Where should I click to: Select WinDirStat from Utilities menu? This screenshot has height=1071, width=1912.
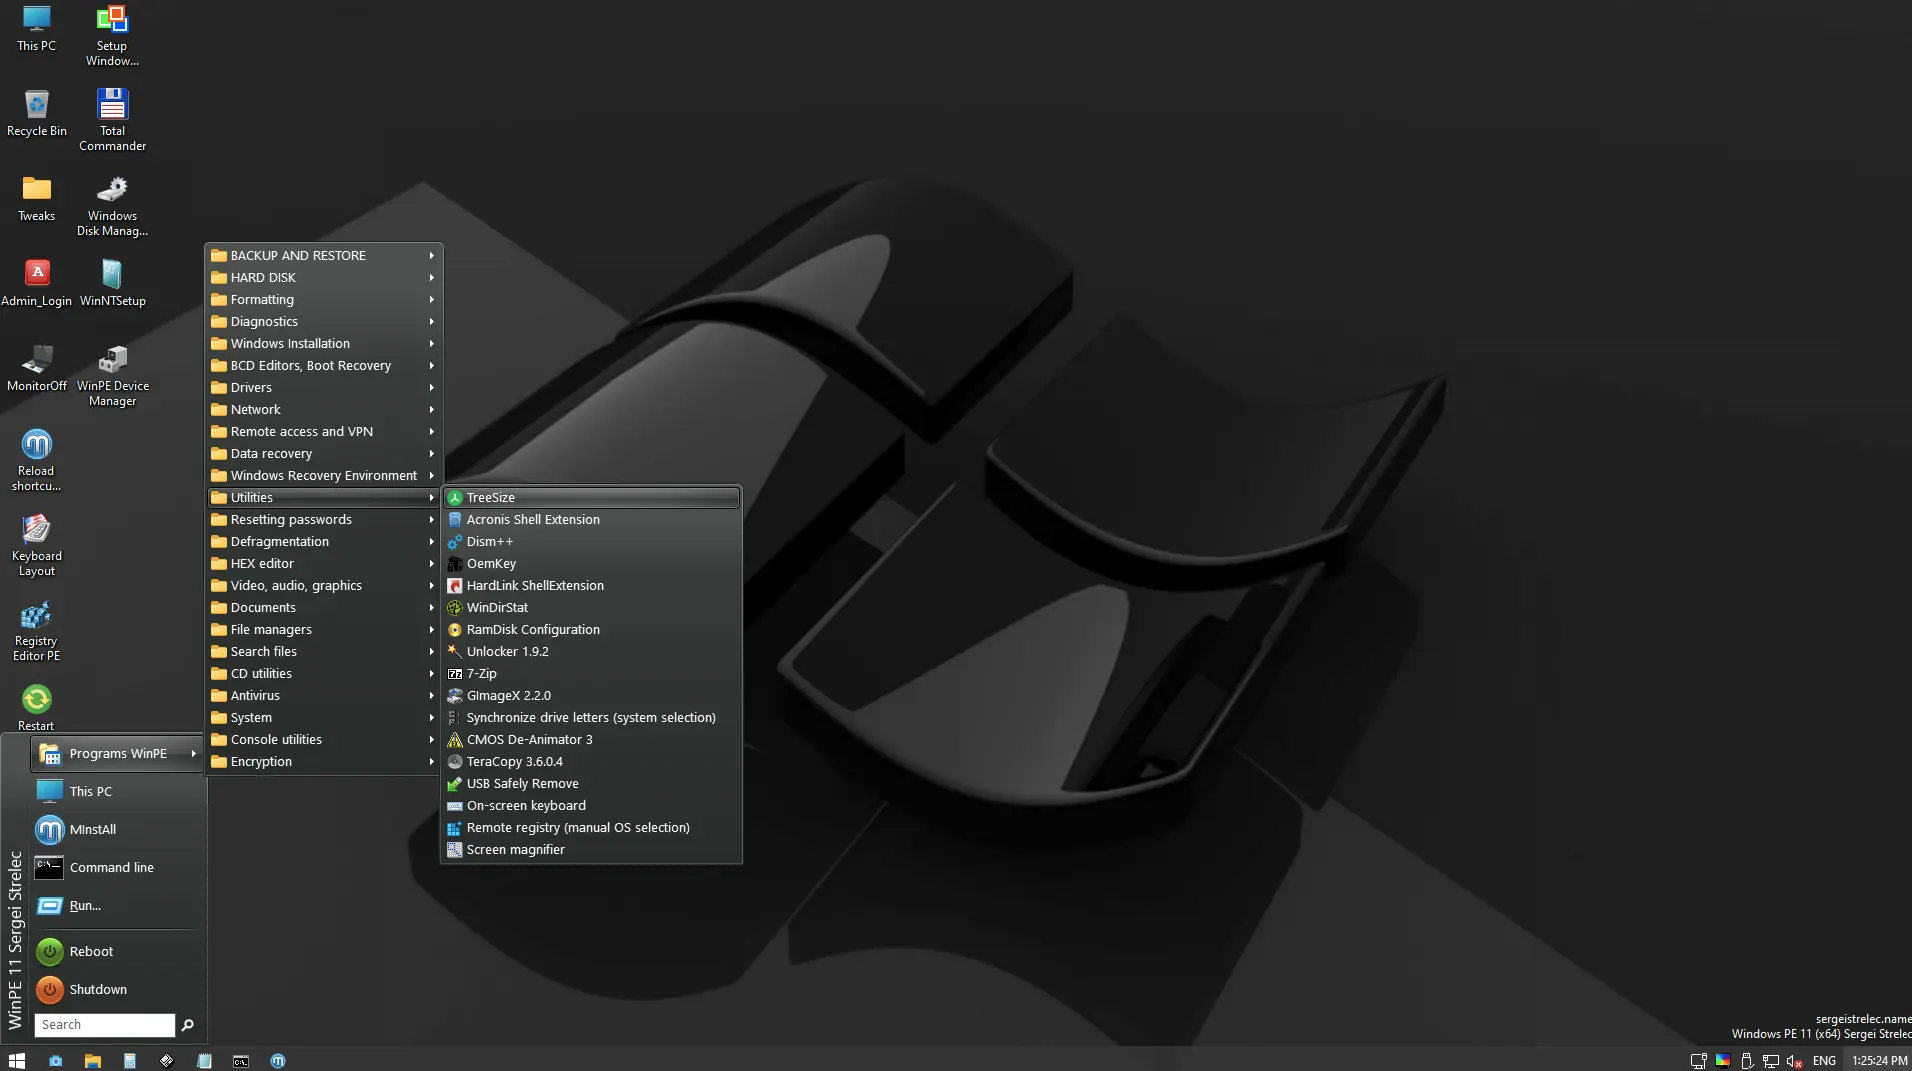[x=591, y=608]
